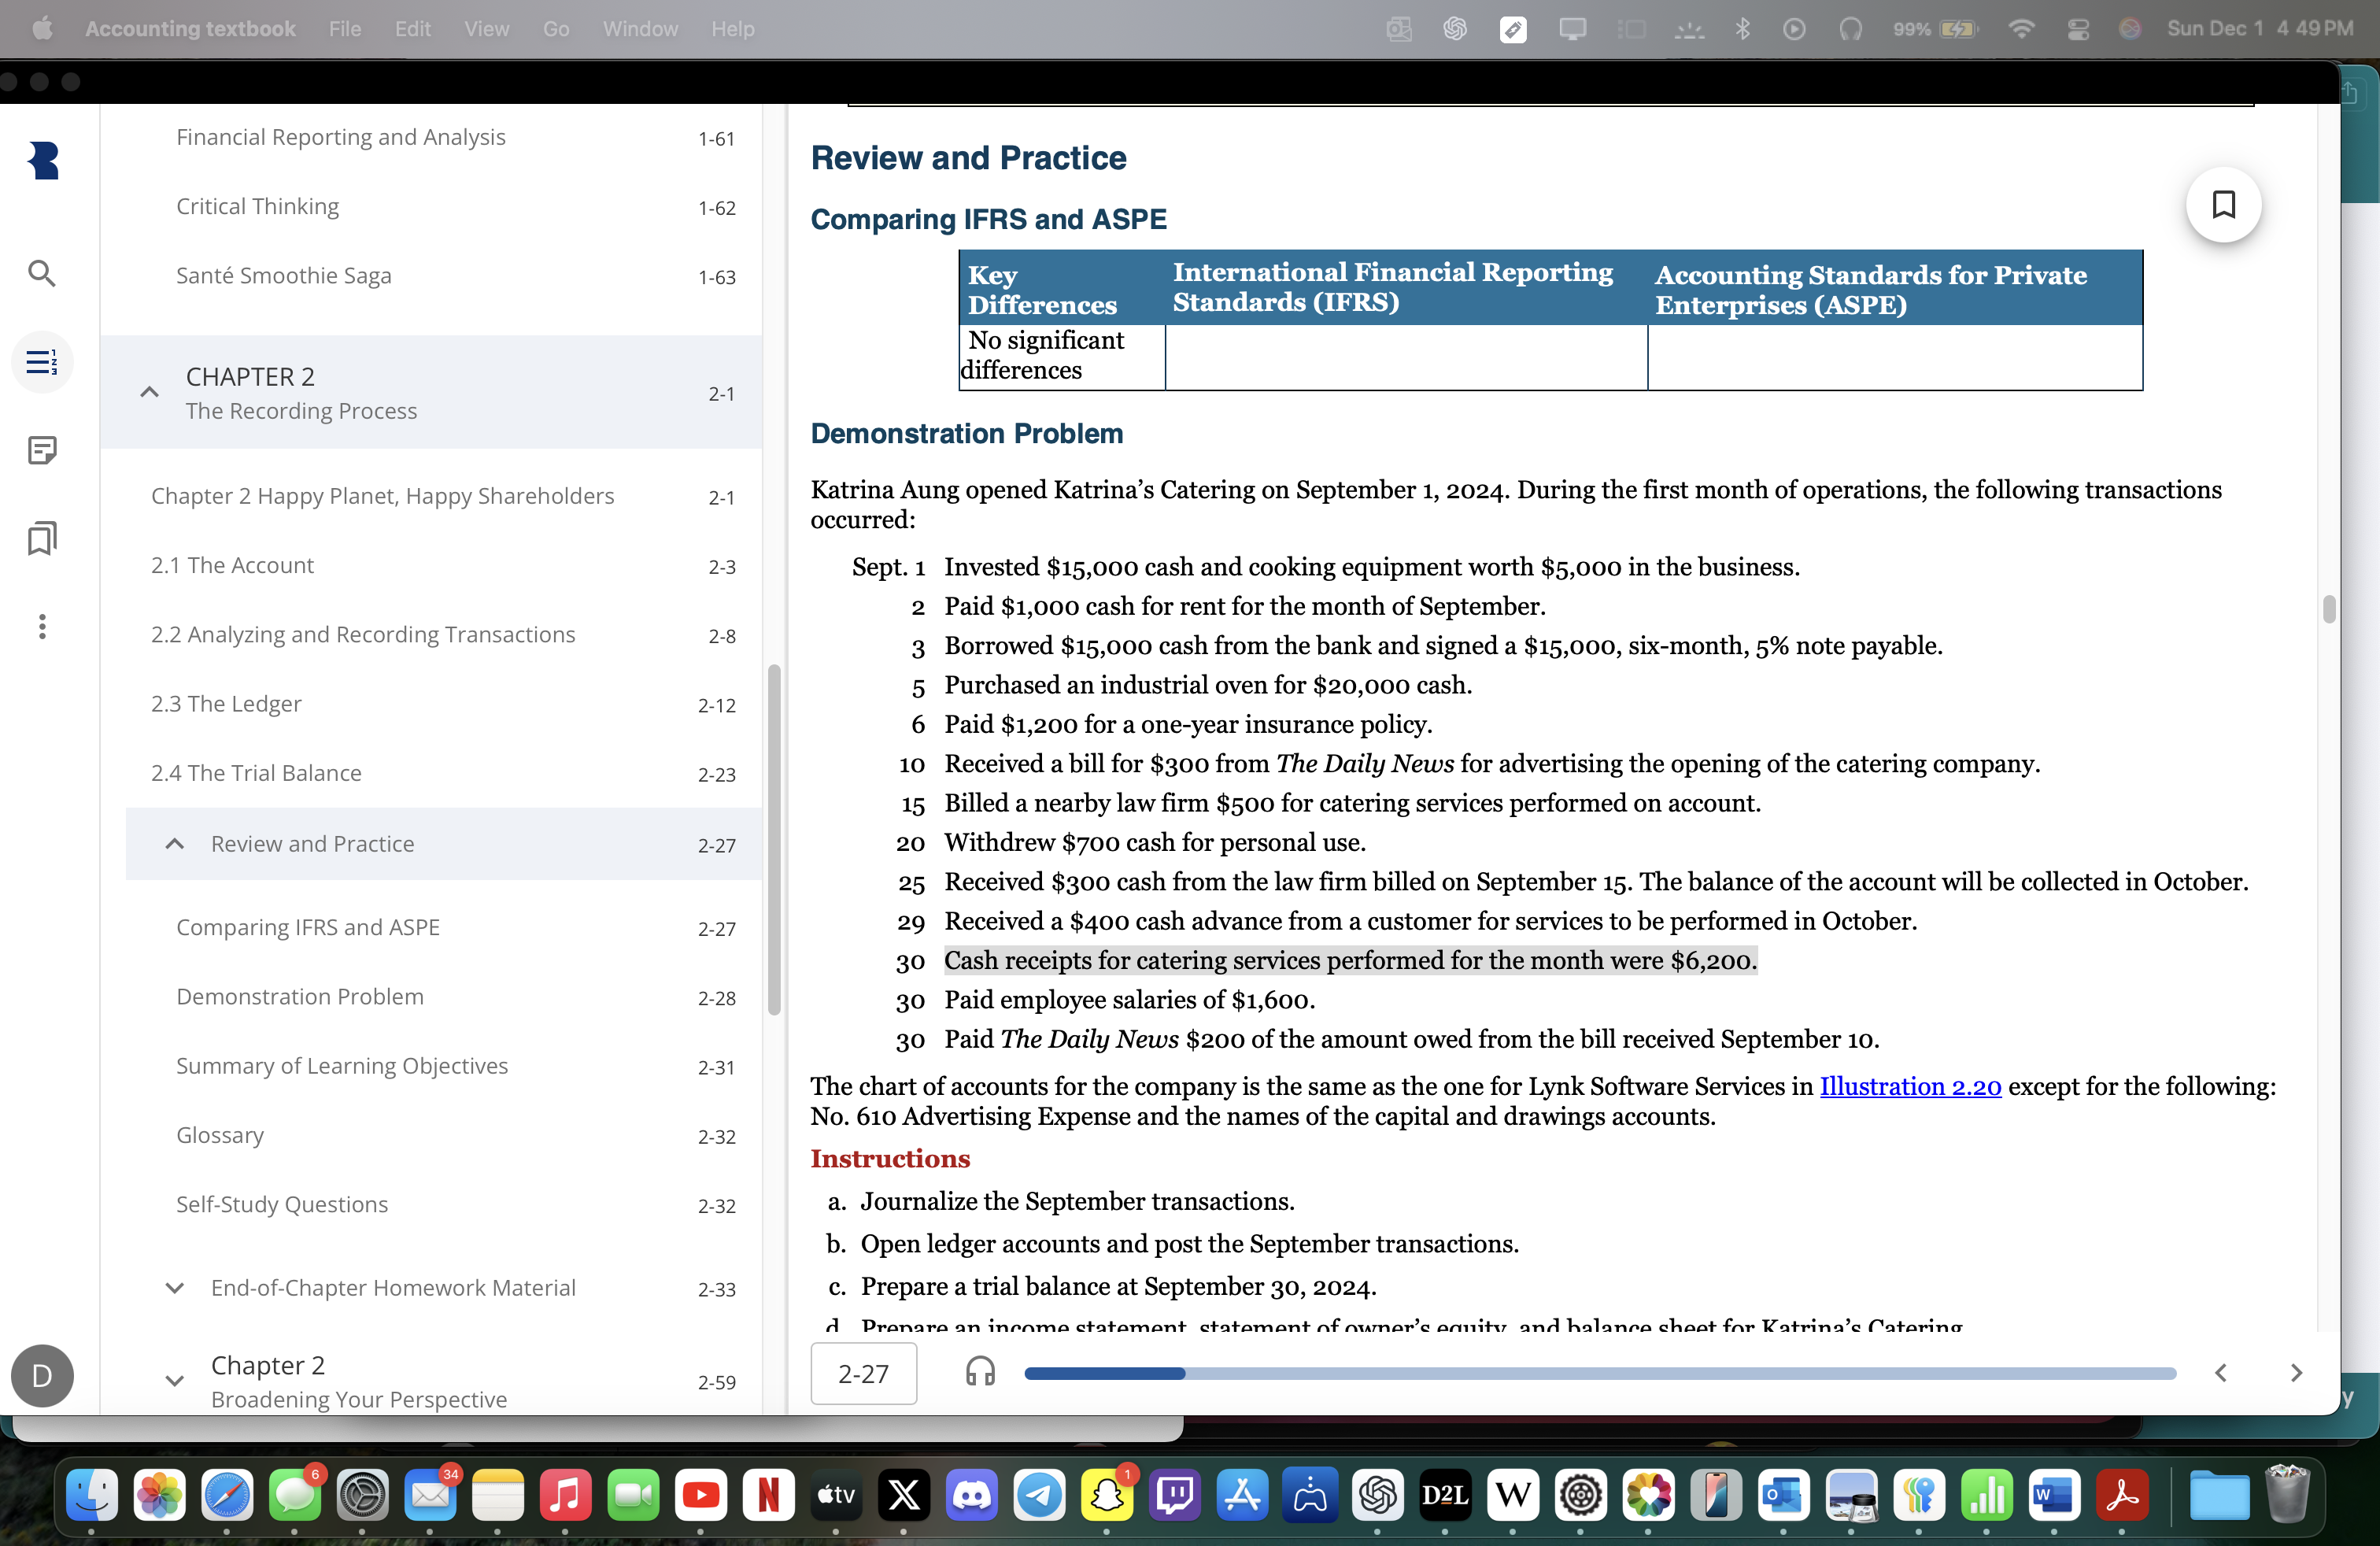
Task: Click the blue bookshelf logo icon
Action: point(43,160)
